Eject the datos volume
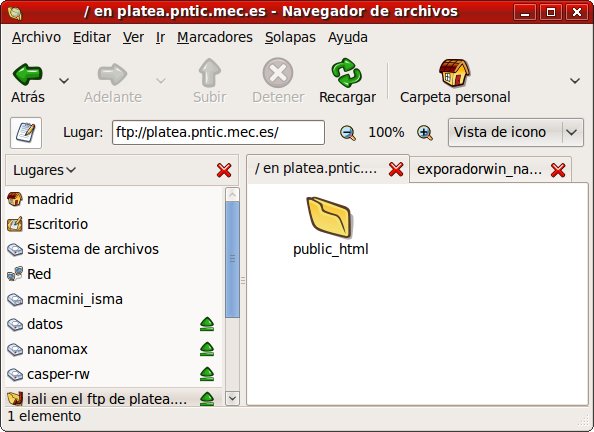Screen dimensions: 594x432 (x=207, y=324)
